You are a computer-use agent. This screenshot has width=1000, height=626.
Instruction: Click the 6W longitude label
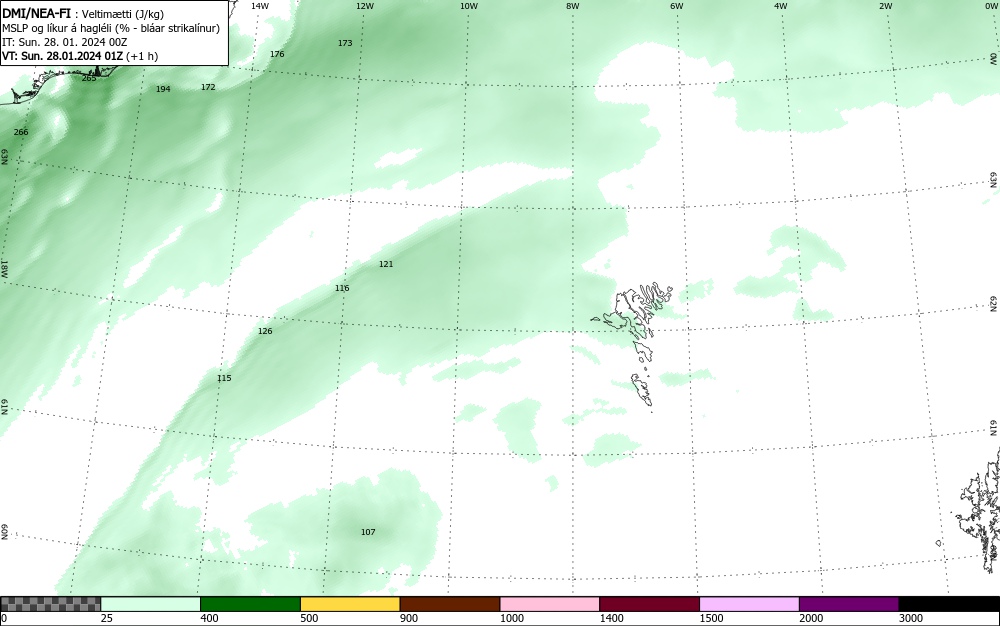677,6
